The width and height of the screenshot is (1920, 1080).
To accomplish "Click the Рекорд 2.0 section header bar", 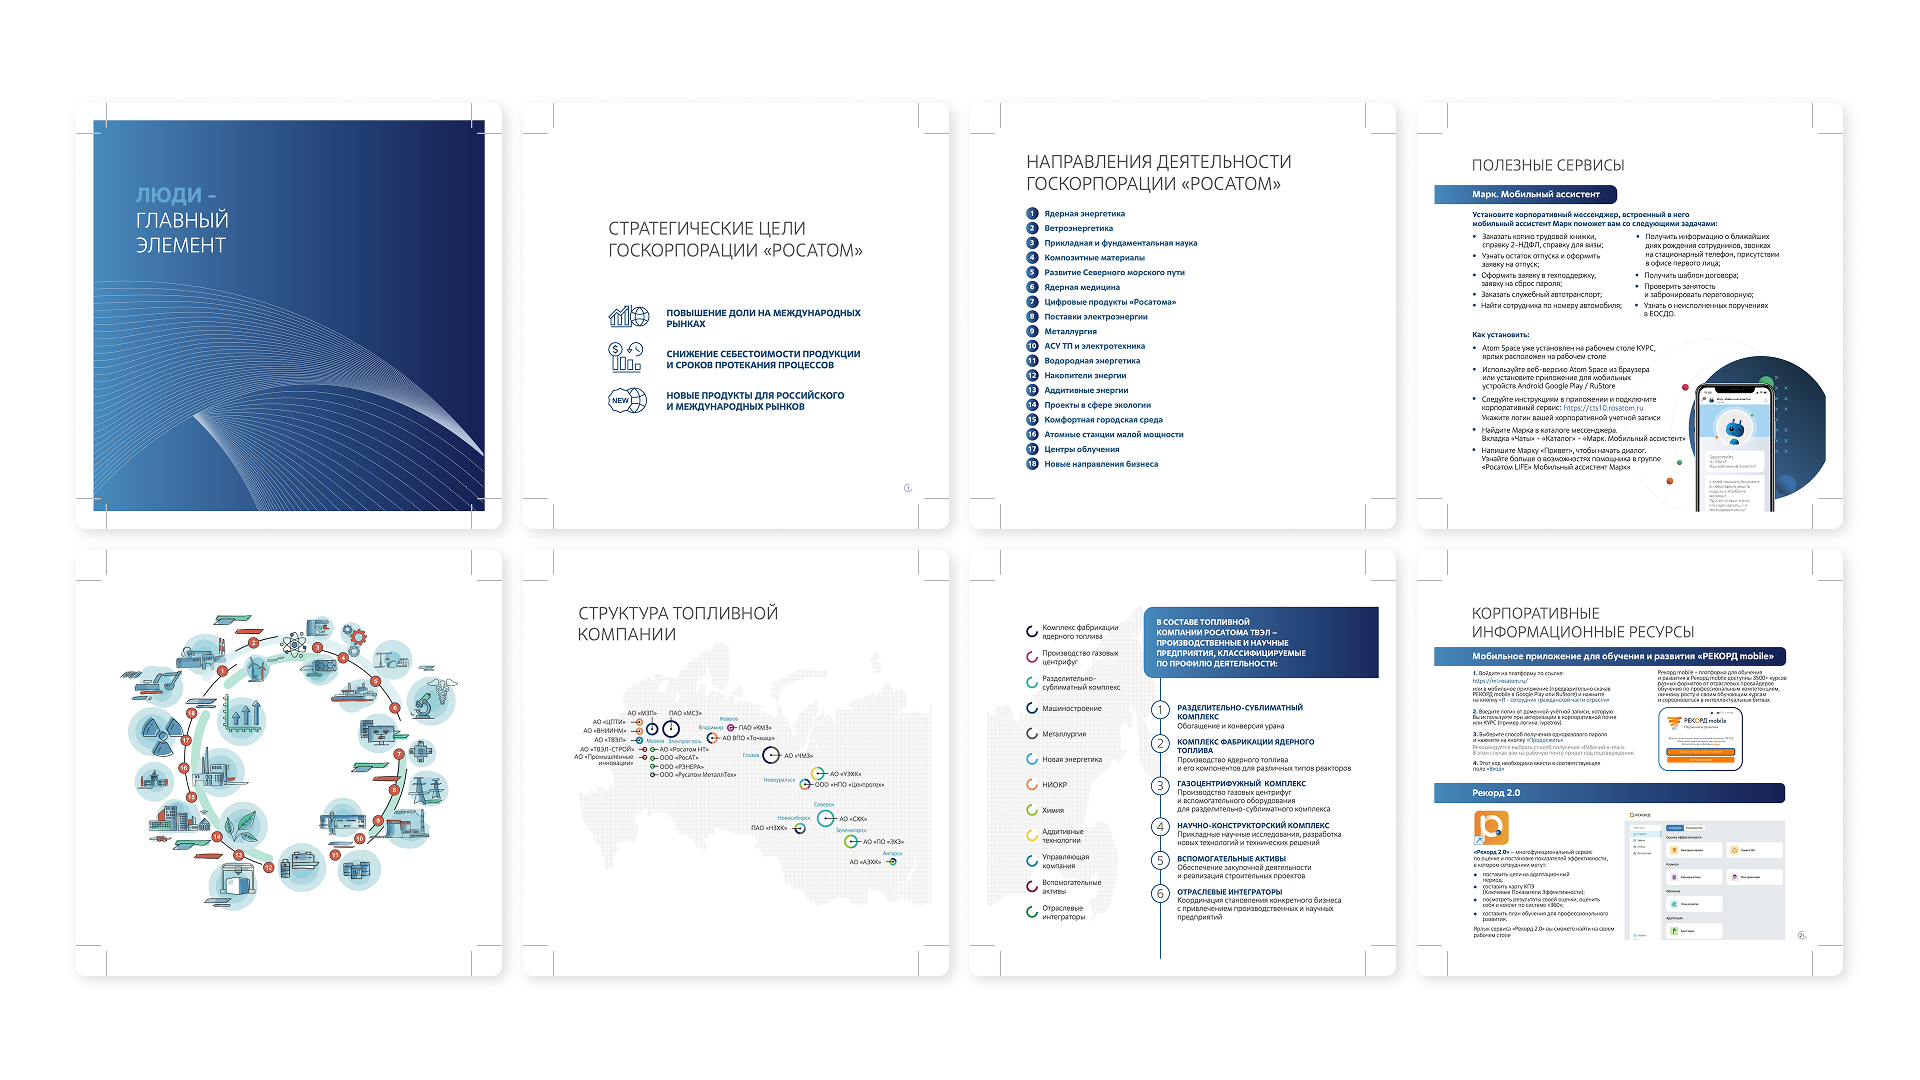I will click(1608, 793).
